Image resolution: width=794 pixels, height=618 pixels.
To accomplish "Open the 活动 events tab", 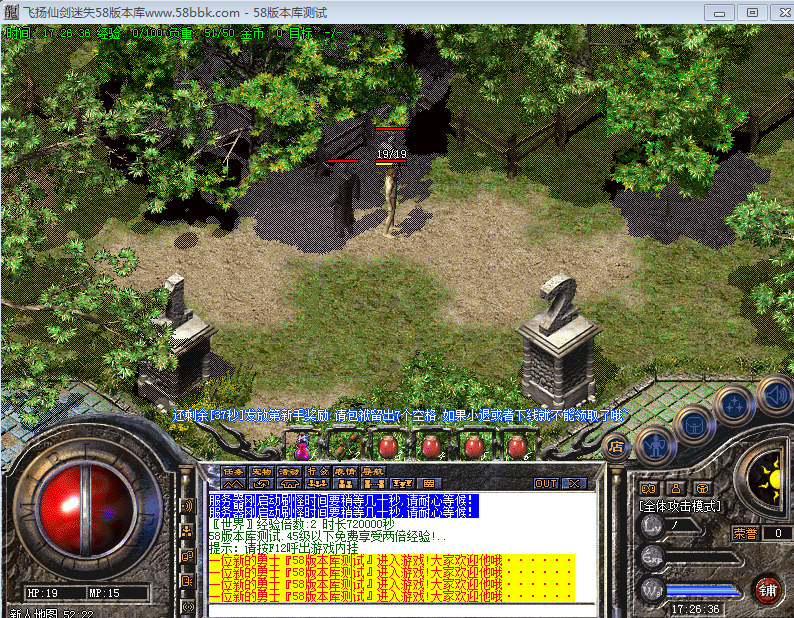I will pos(289,471).
